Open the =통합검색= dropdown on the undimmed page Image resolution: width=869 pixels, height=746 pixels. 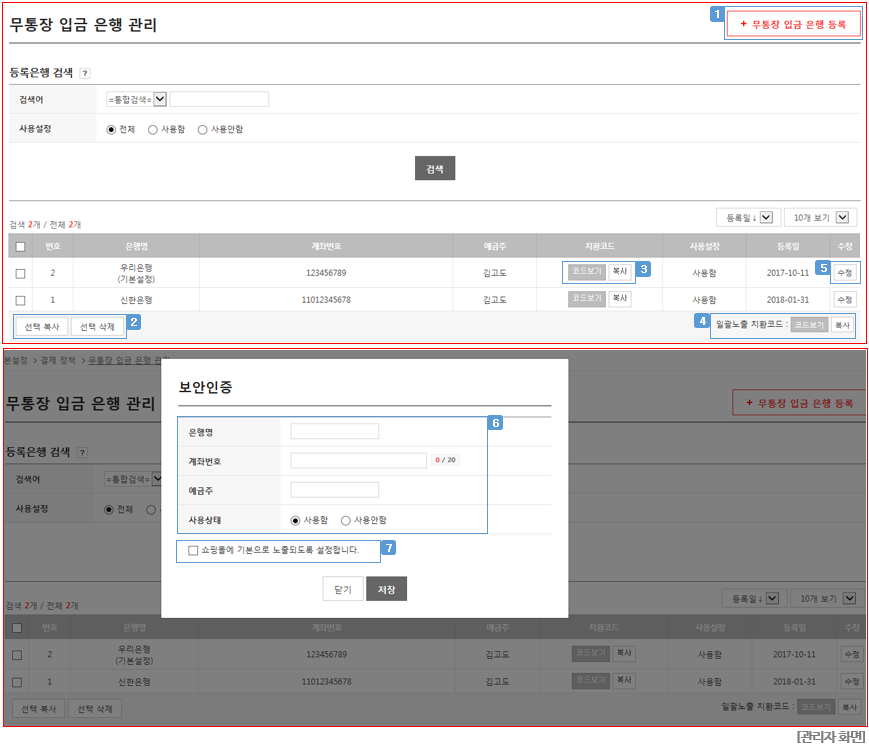136,99
